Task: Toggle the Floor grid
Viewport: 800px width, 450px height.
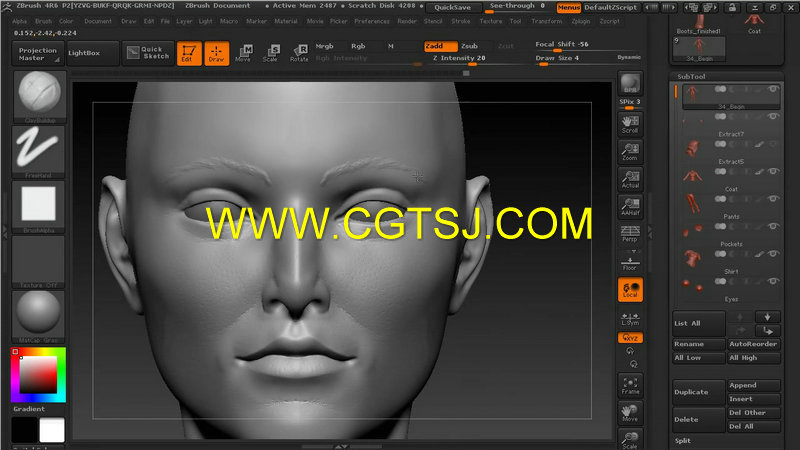Action: 630,262
